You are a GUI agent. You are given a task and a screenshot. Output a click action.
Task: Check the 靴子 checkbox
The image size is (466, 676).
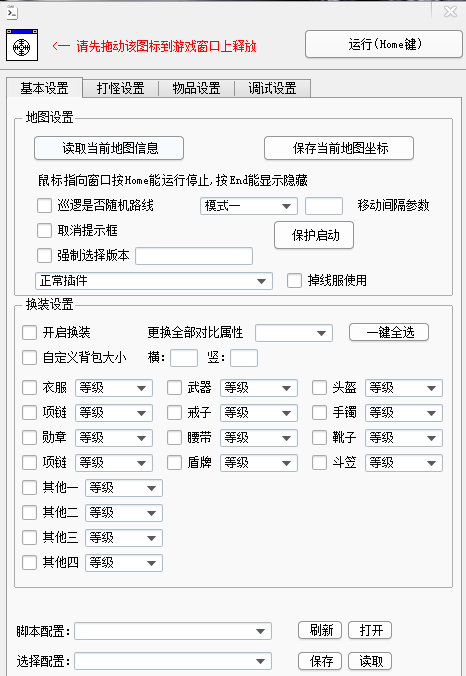(319, 438)
